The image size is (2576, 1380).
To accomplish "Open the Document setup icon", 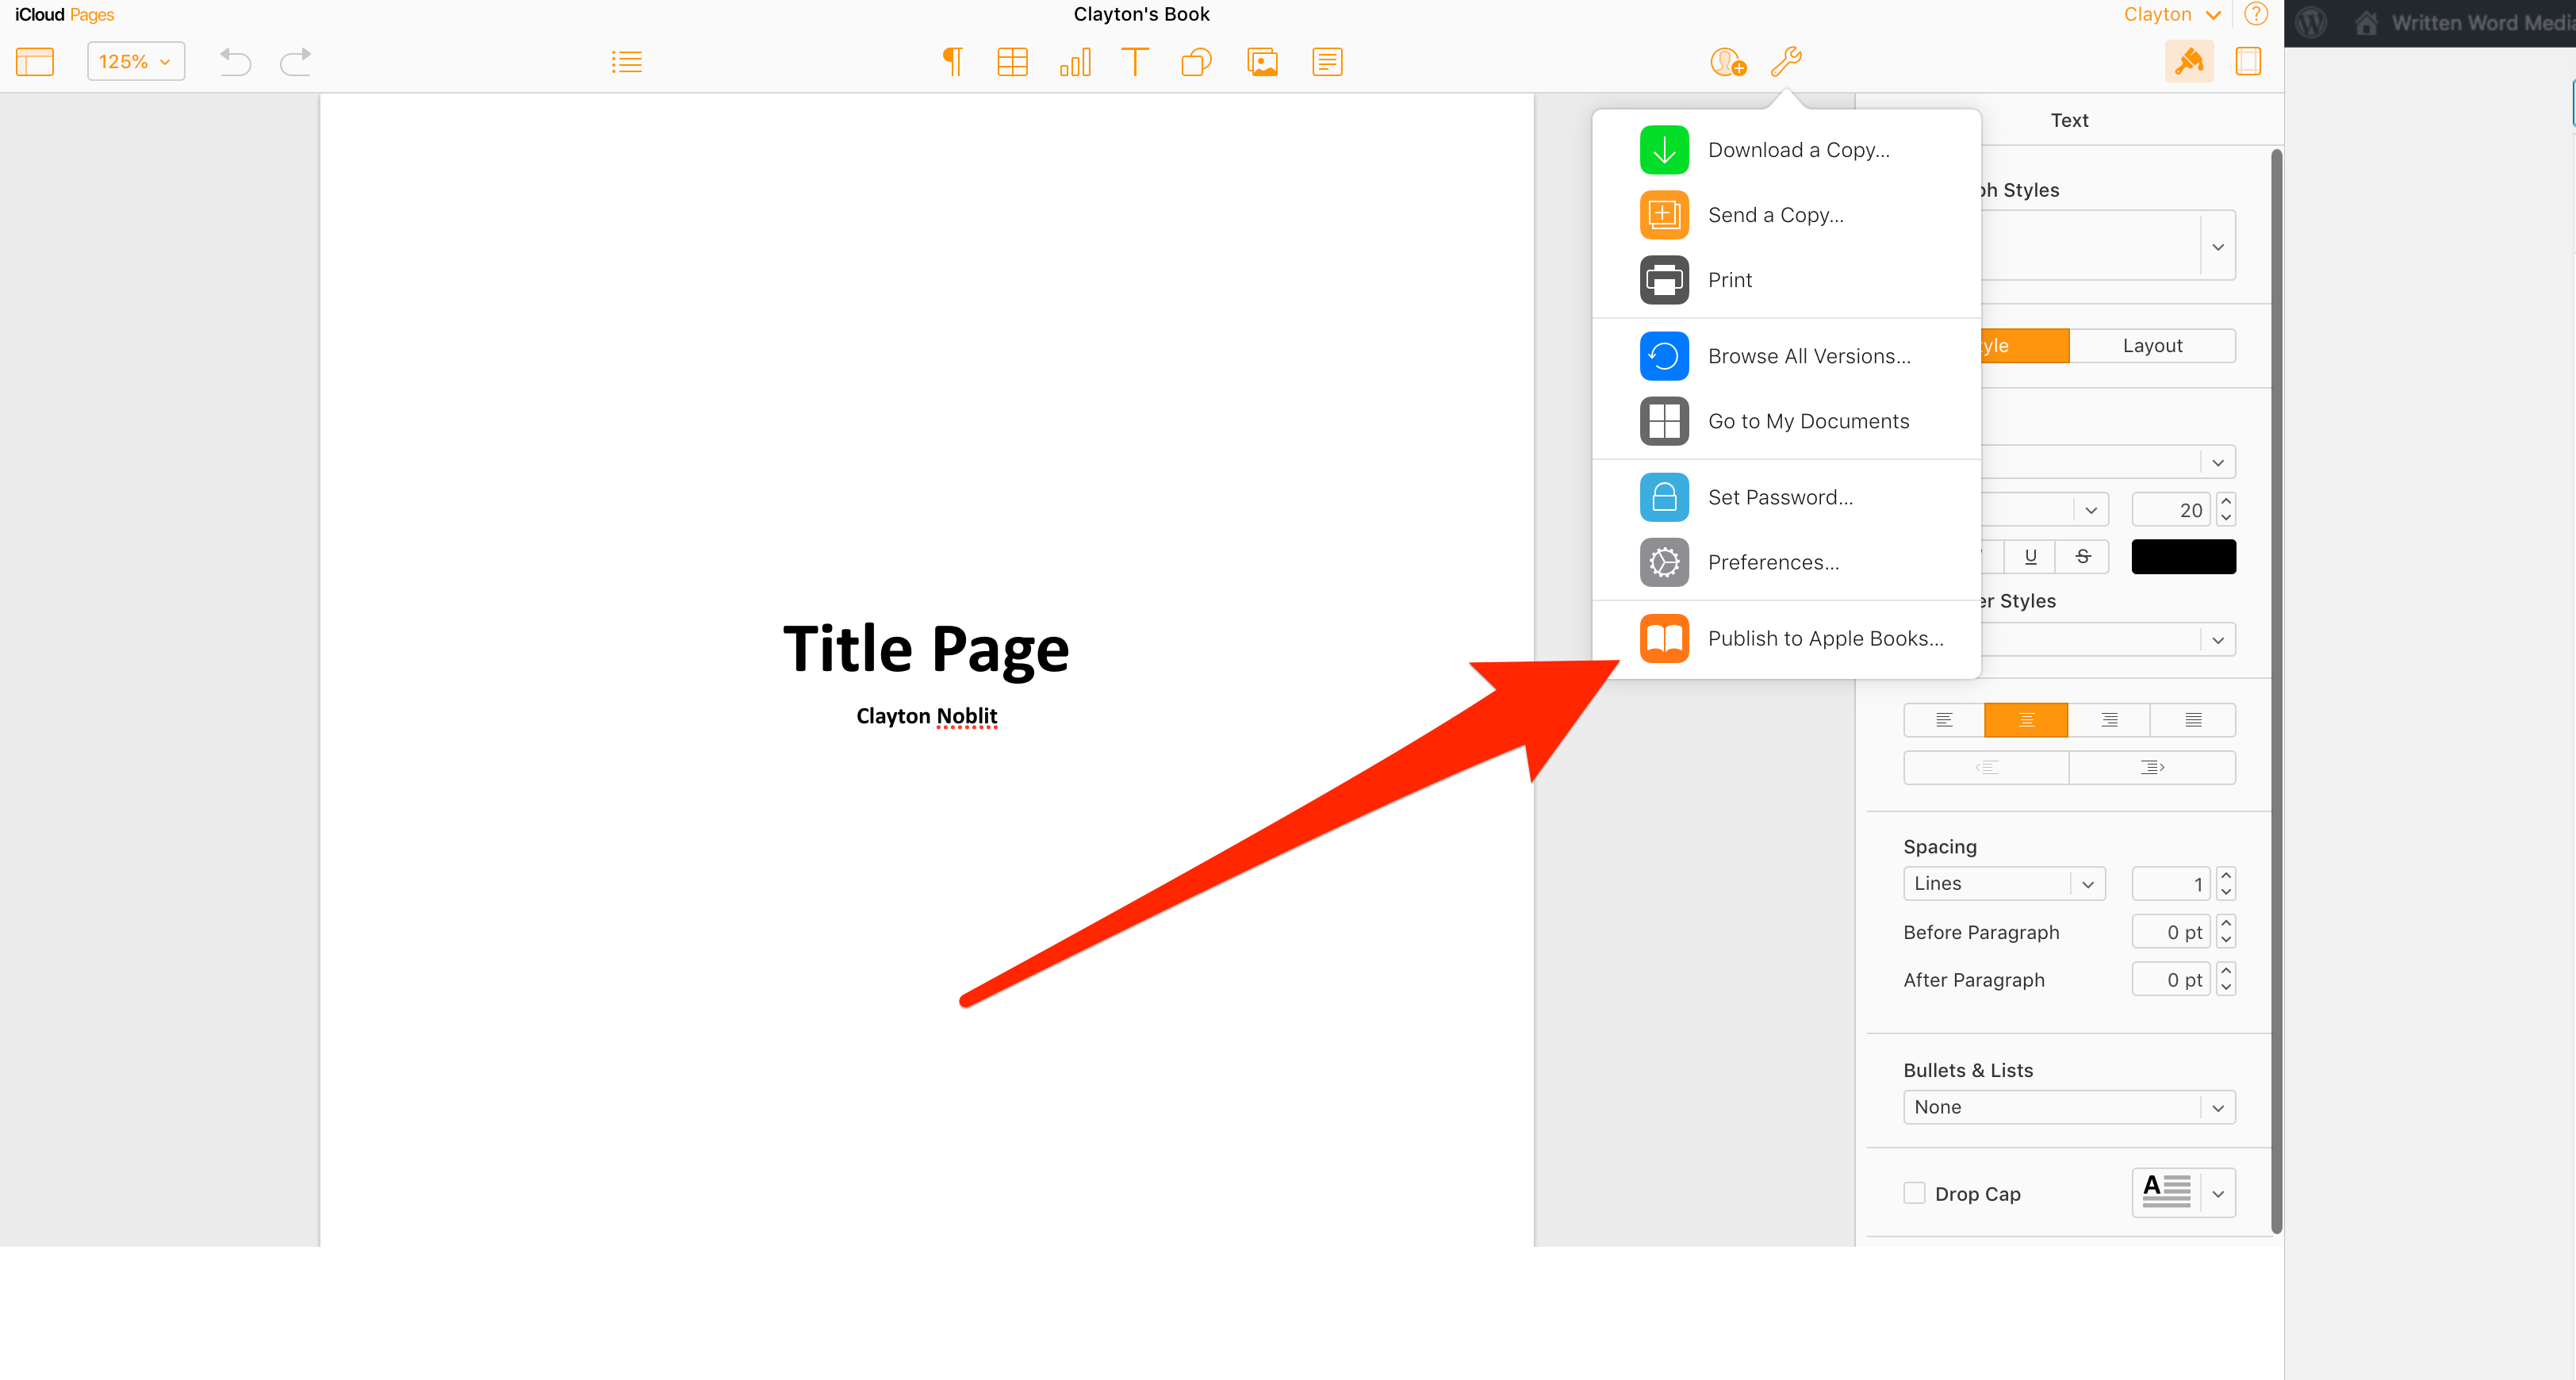I will [2248, 62].
